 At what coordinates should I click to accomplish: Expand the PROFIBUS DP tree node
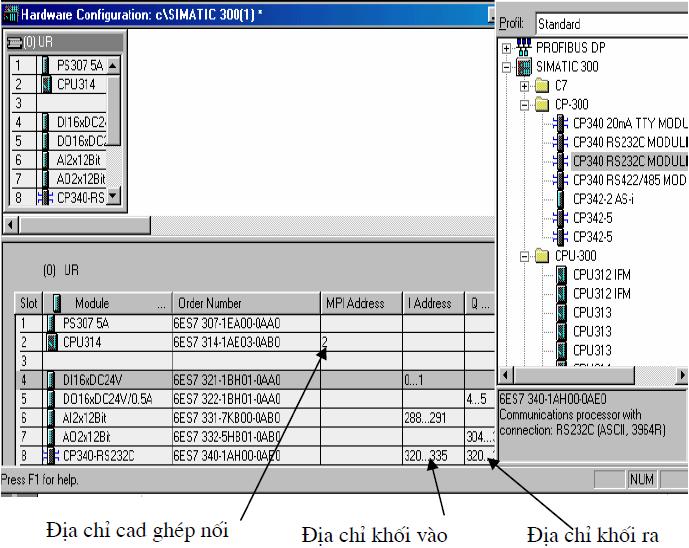click(x=506, y=48)
